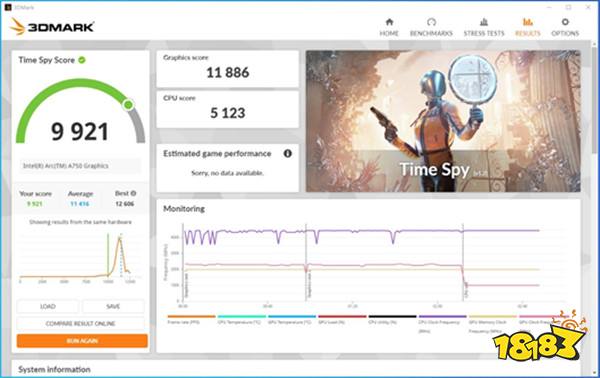Click the Time Spy score 9 921
This screenshot has width=600, height=378.
click(80, 132)
